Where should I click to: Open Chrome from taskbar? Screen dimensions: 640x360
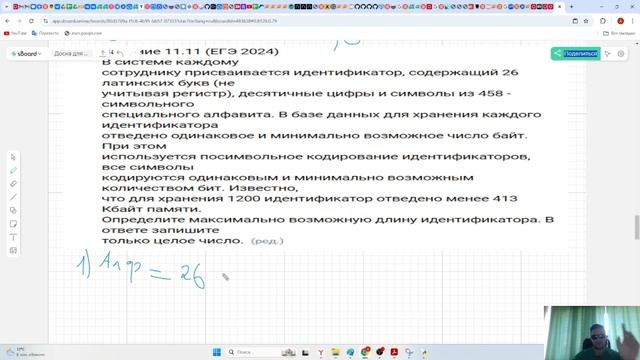pos(365,352)
